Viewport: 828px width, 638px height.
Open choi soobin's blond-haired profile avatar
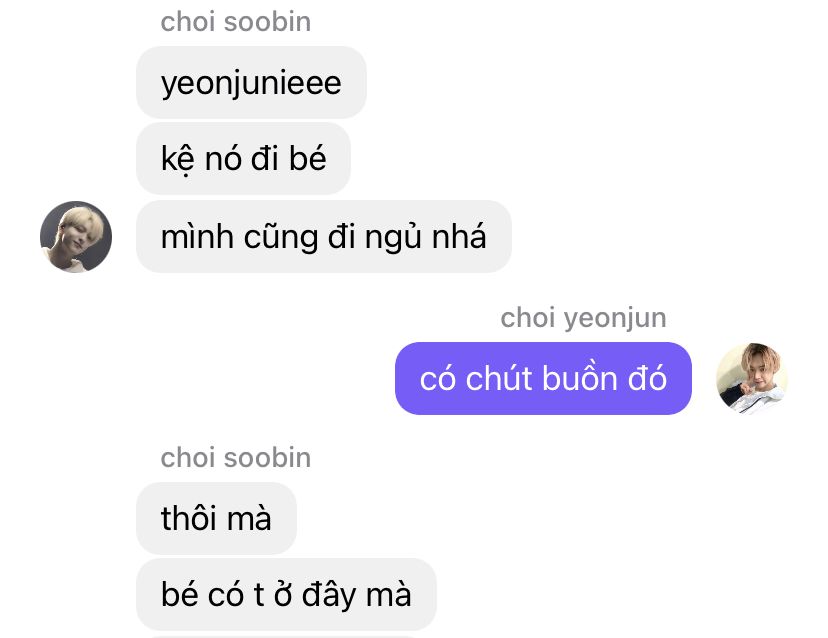pyautogui.click(x=76, y=237)
